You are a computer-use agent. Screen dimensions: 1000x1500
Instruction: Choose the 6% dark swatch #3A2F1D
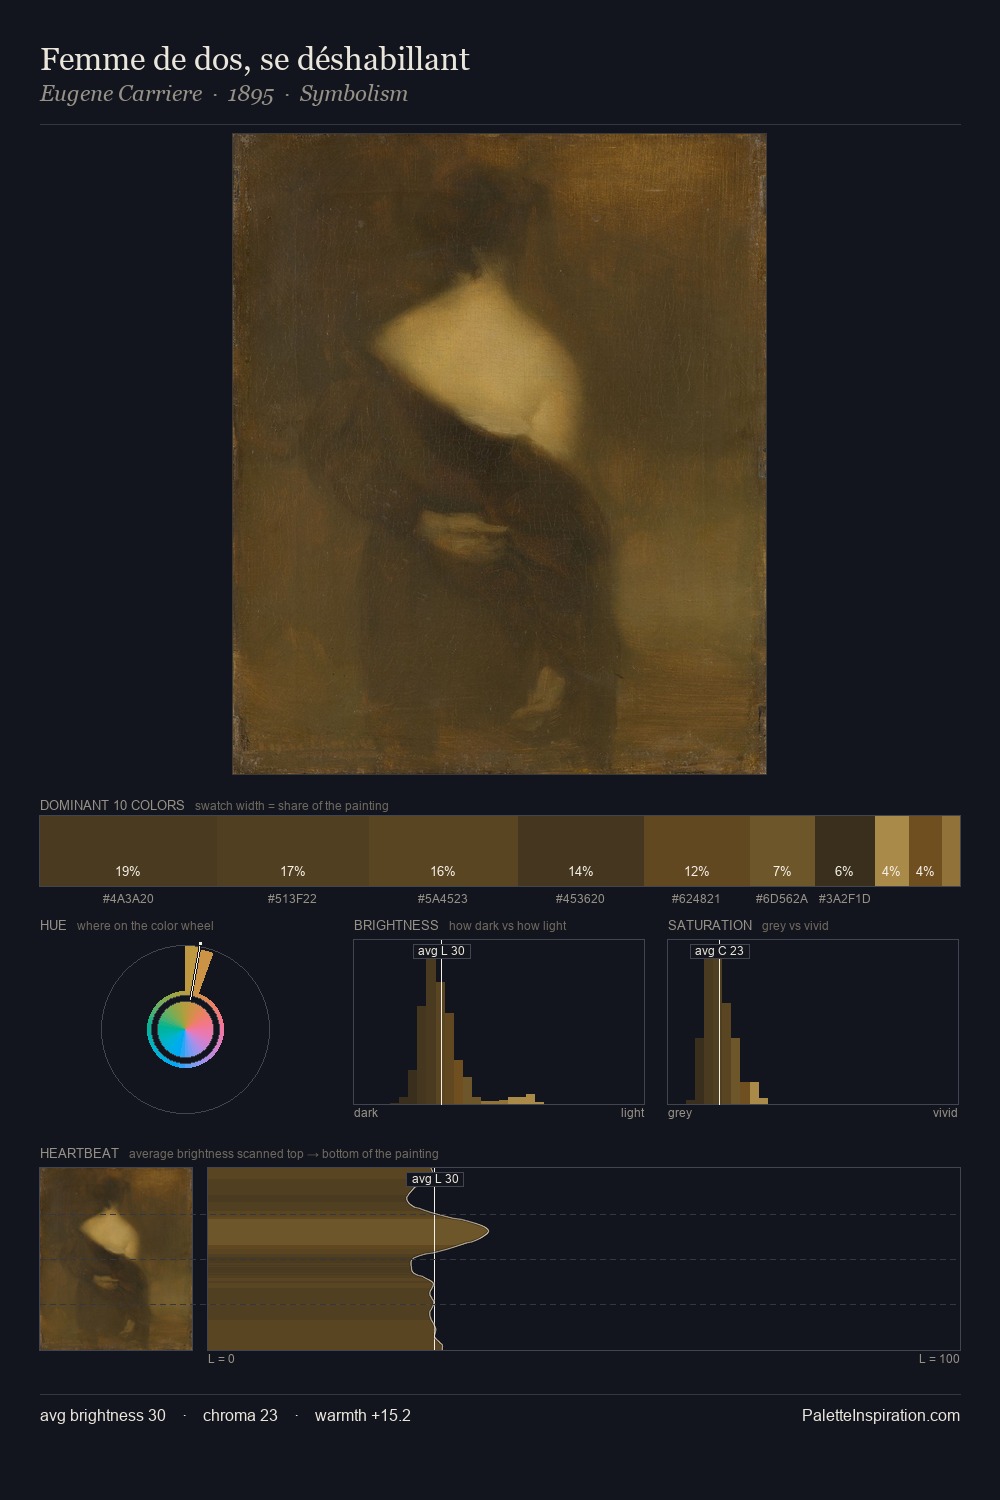pyautogui.click(x=845, y=851)
